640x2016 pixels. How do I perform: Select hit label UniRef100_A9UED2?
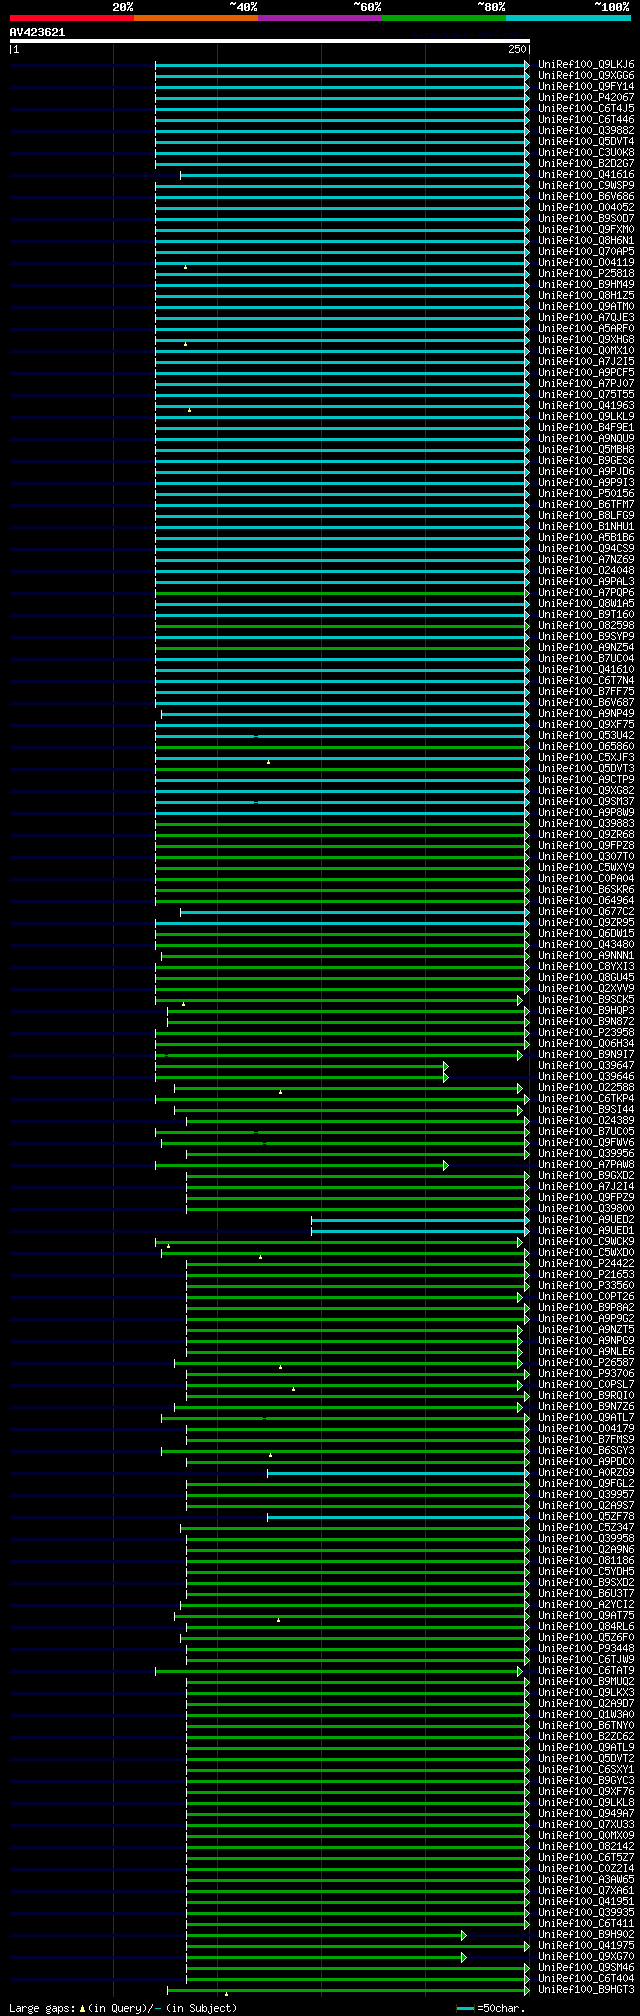(x=586, y=1219)
